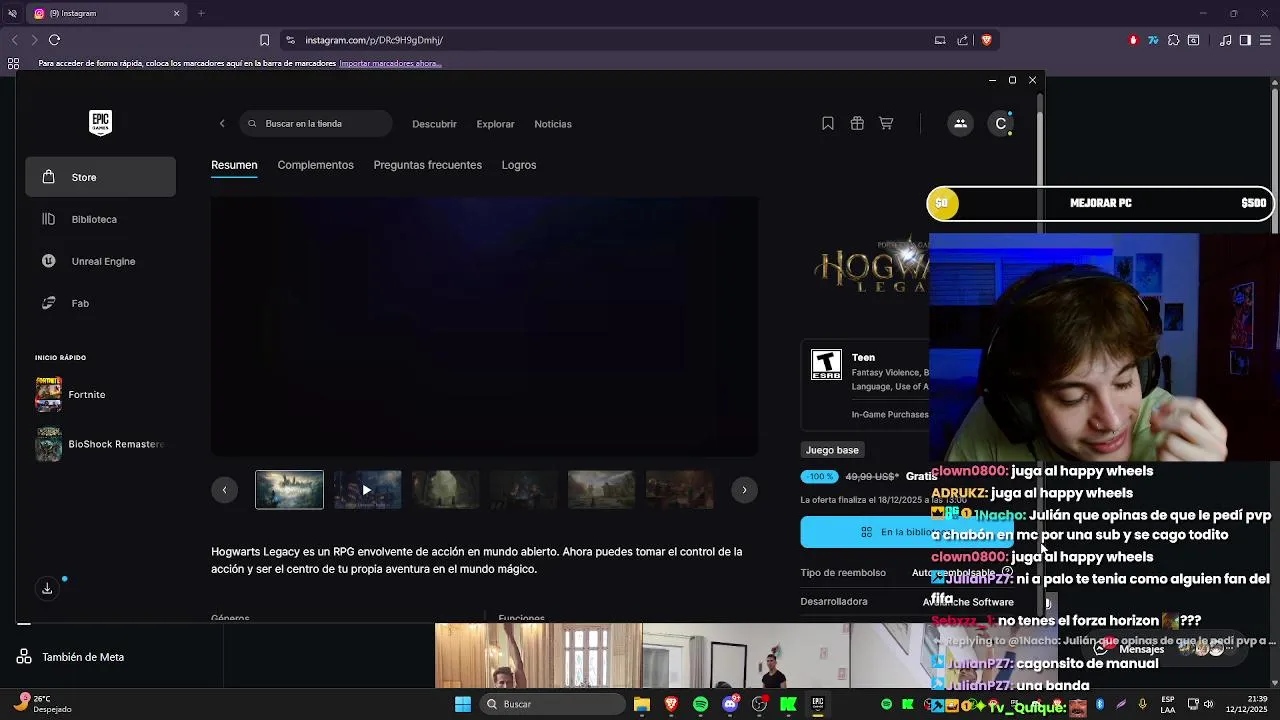Click the Autorreembolsable help question mark icon
Screen dimensions: 1280x720
pos(1007,572)
